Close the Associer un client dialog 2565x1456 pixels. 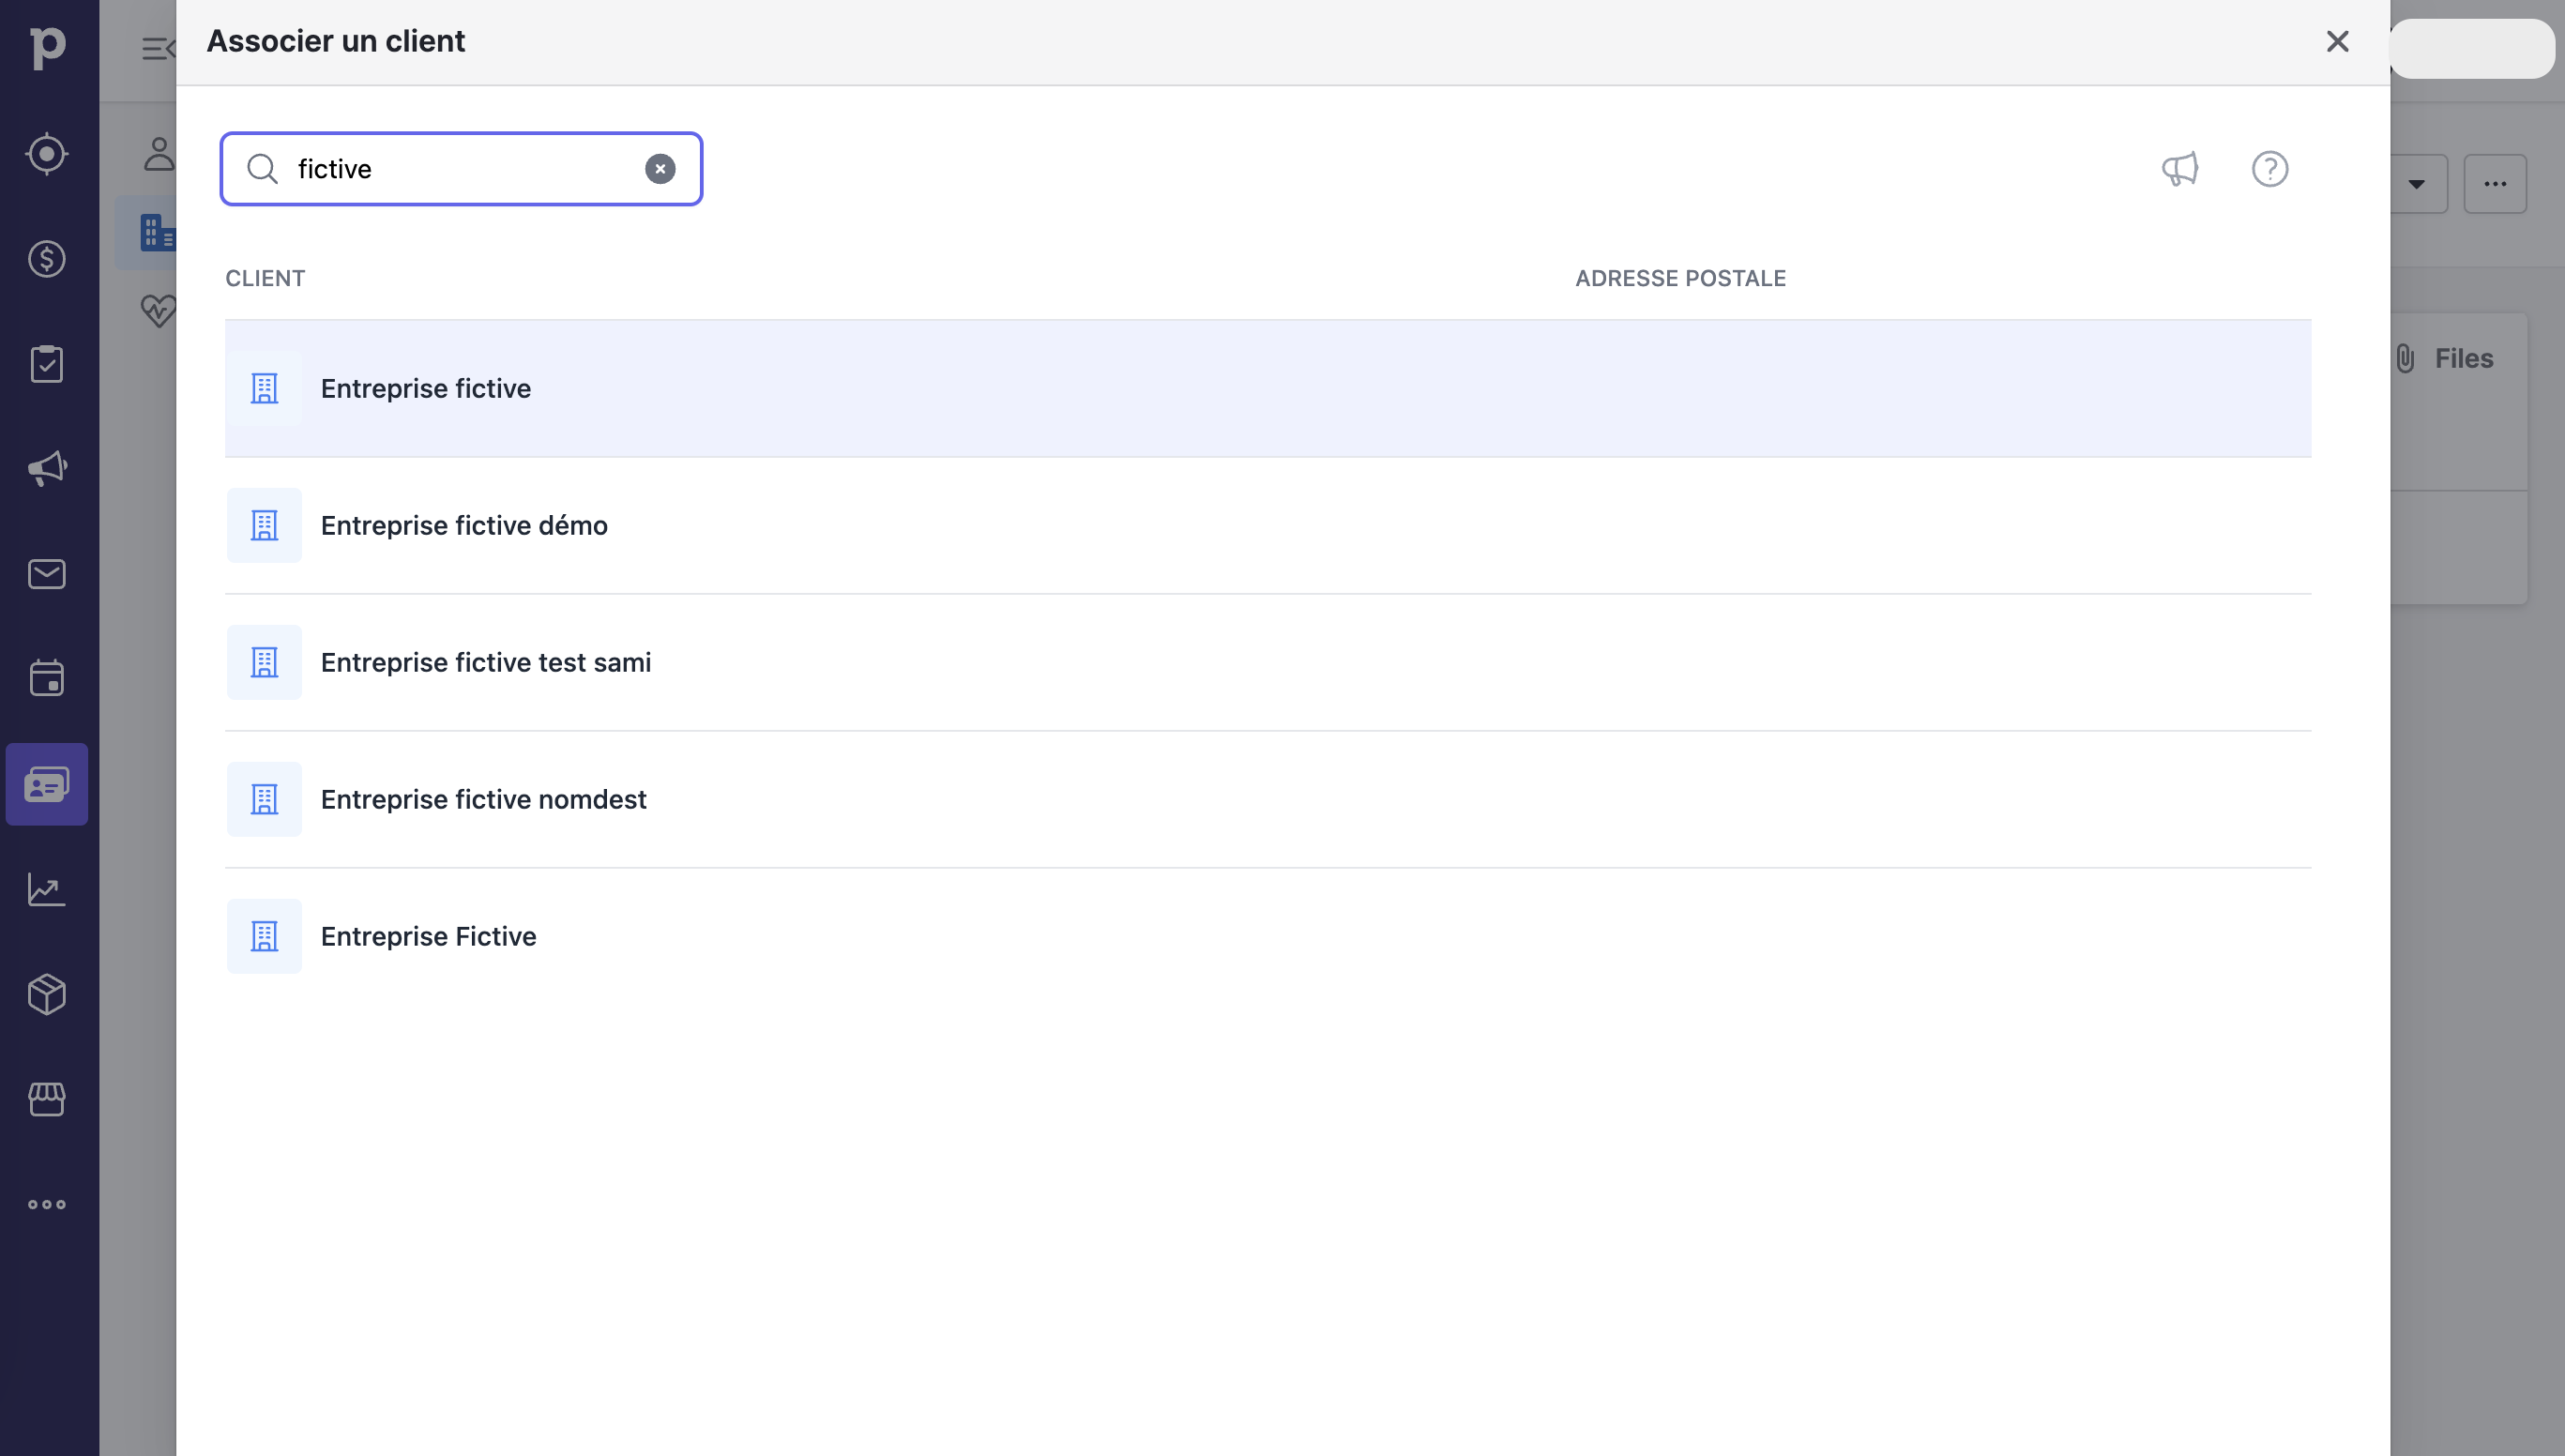pos(2337,41)
